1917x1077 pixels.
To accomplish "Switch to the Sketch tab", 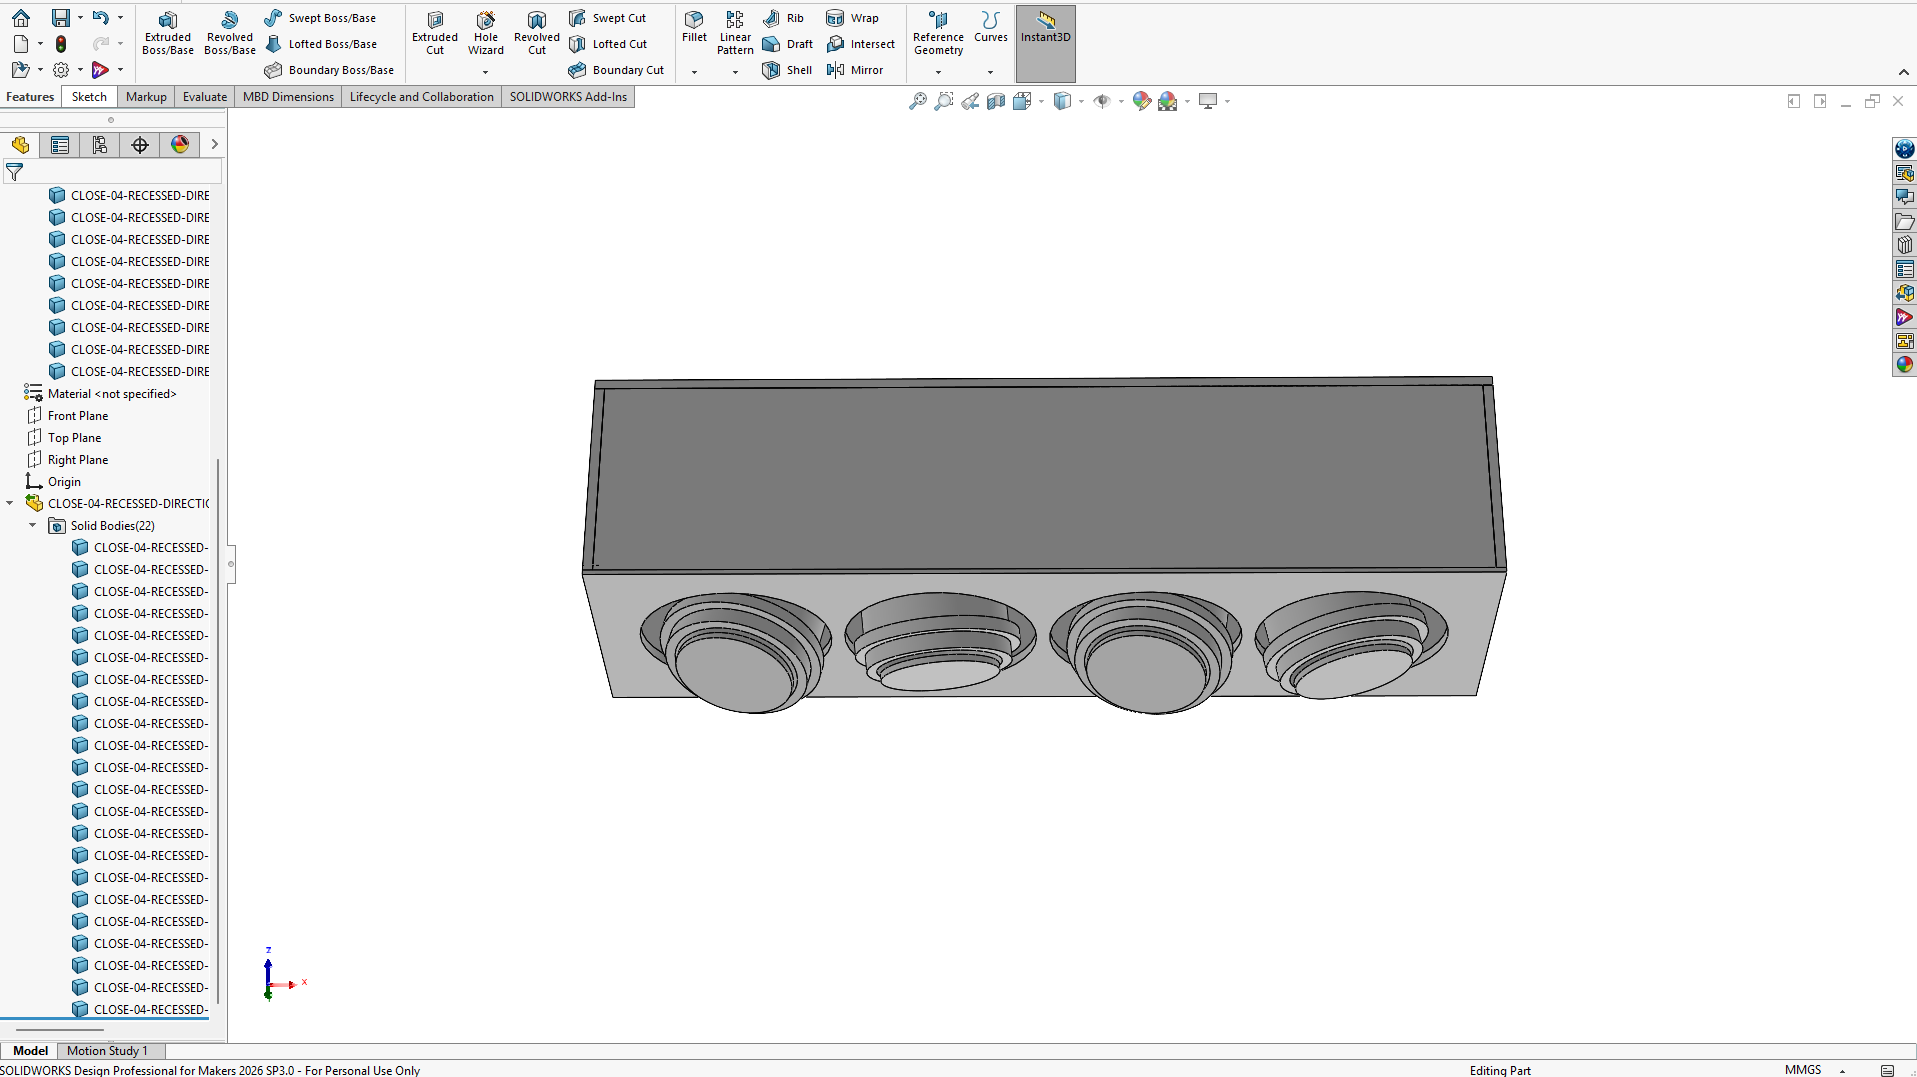I will tap(89, 97).
